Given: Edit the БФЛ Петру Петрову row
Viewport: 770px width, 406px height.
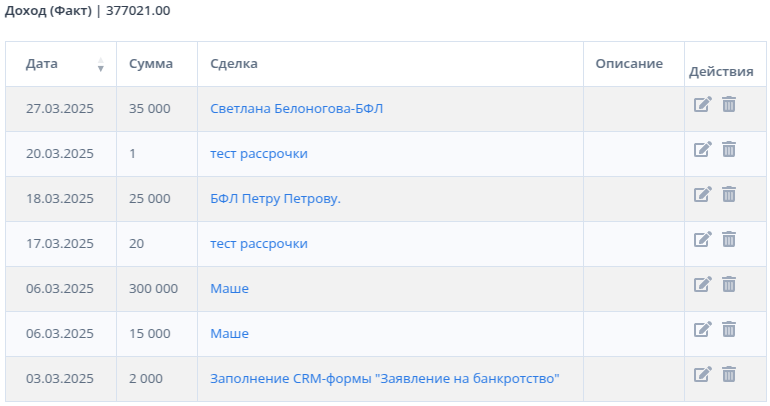Looking at the screenshot, I should [702, 194].
